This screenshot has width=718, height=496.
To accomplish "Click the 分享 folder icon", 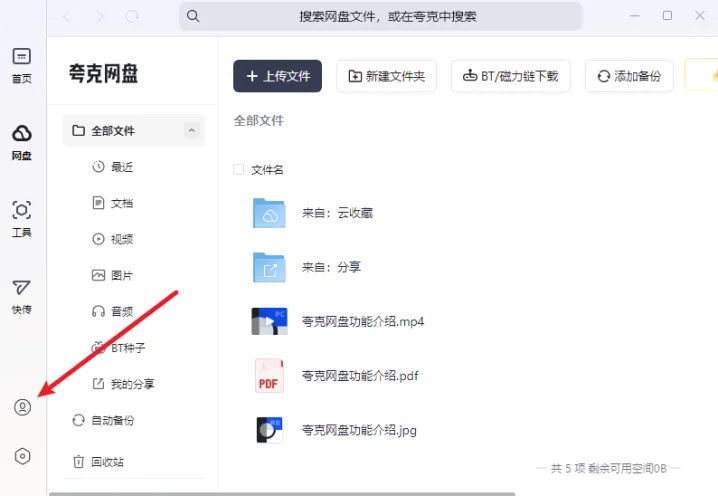I will [269, 267].
